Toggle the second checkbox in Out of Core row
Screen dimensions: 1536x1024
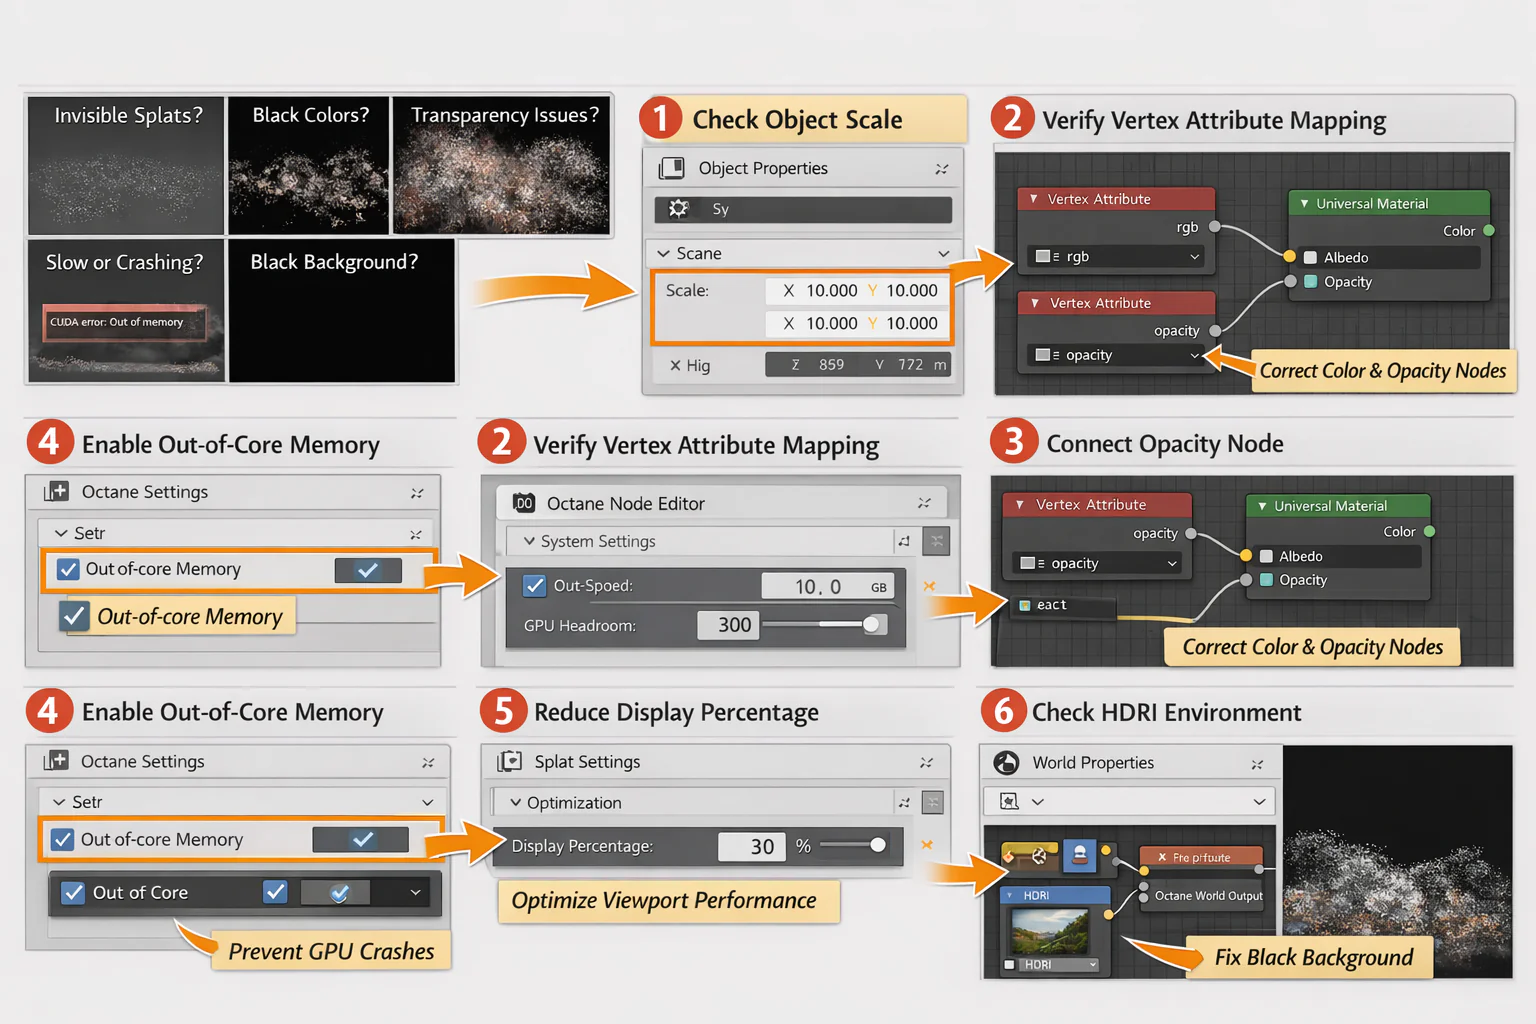(x=275, y=891)
